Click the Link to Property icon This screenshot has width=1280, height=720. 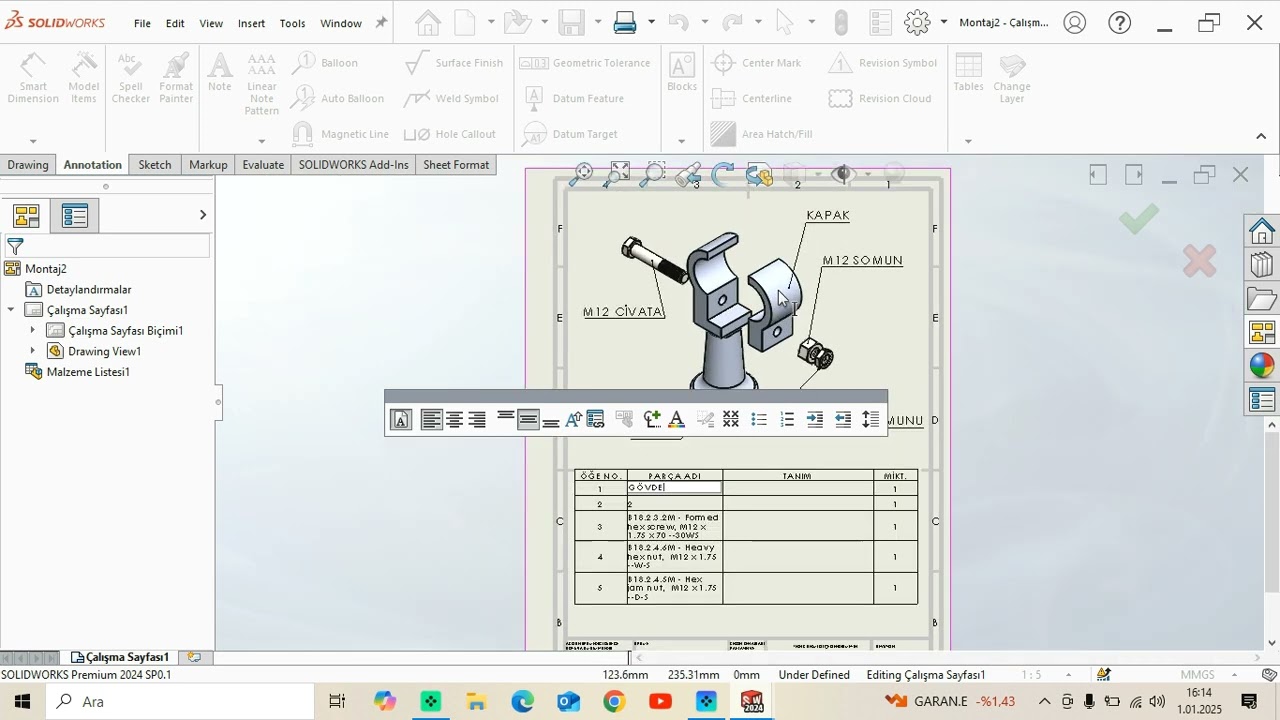point(596,420)
